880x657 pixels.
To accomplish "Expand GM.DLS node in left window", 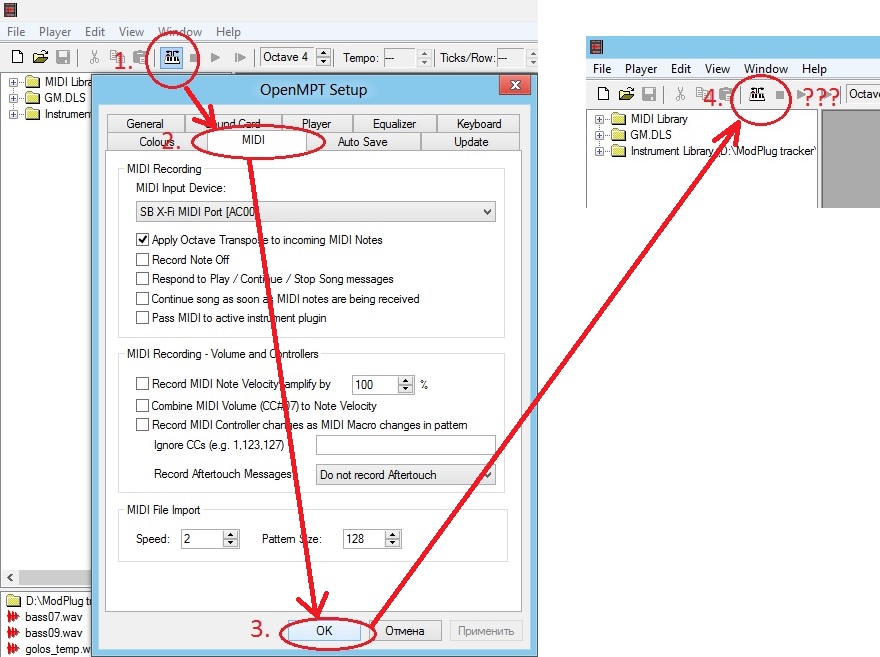I will point(13,98).
